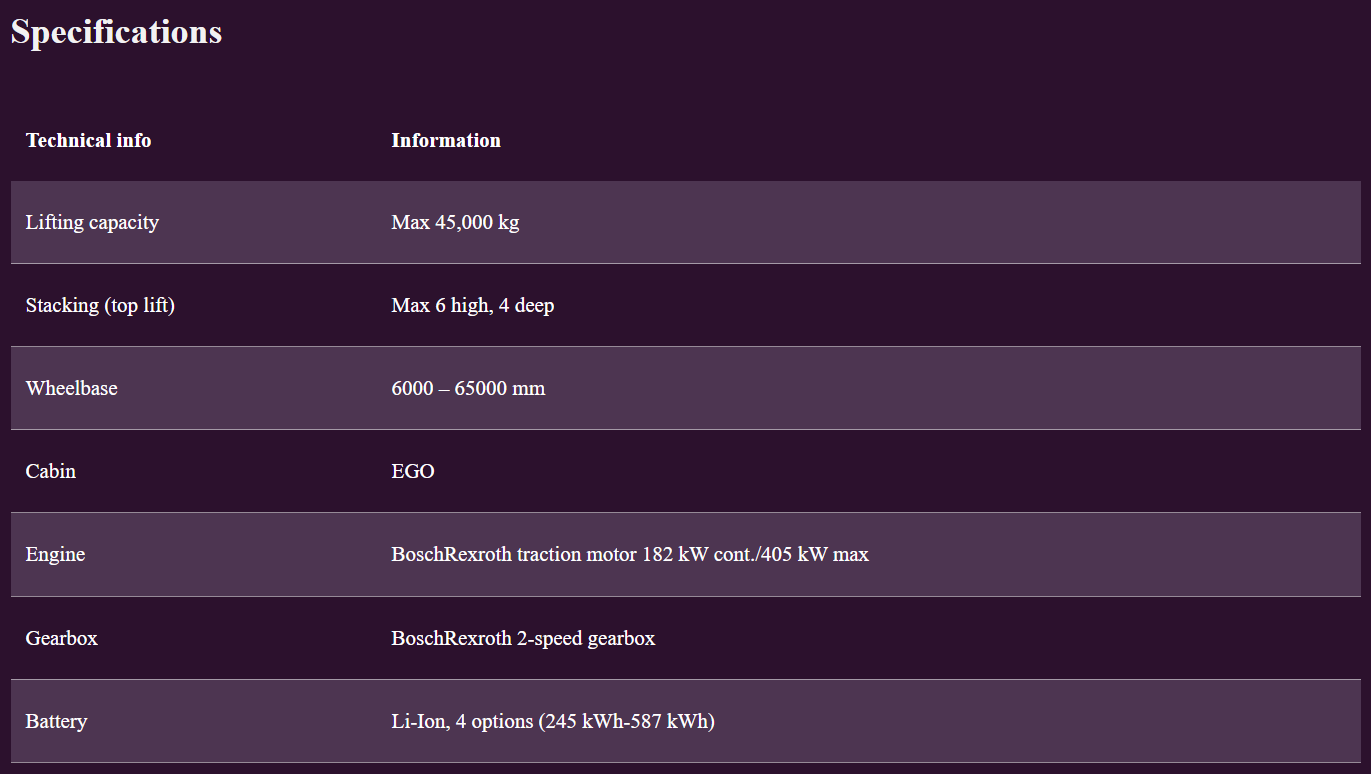Image resolution: width=1371 pixels, height=774 pixels.
Task: Click the 'Li-Ion, 4 options' text
Action: point(462,721)
